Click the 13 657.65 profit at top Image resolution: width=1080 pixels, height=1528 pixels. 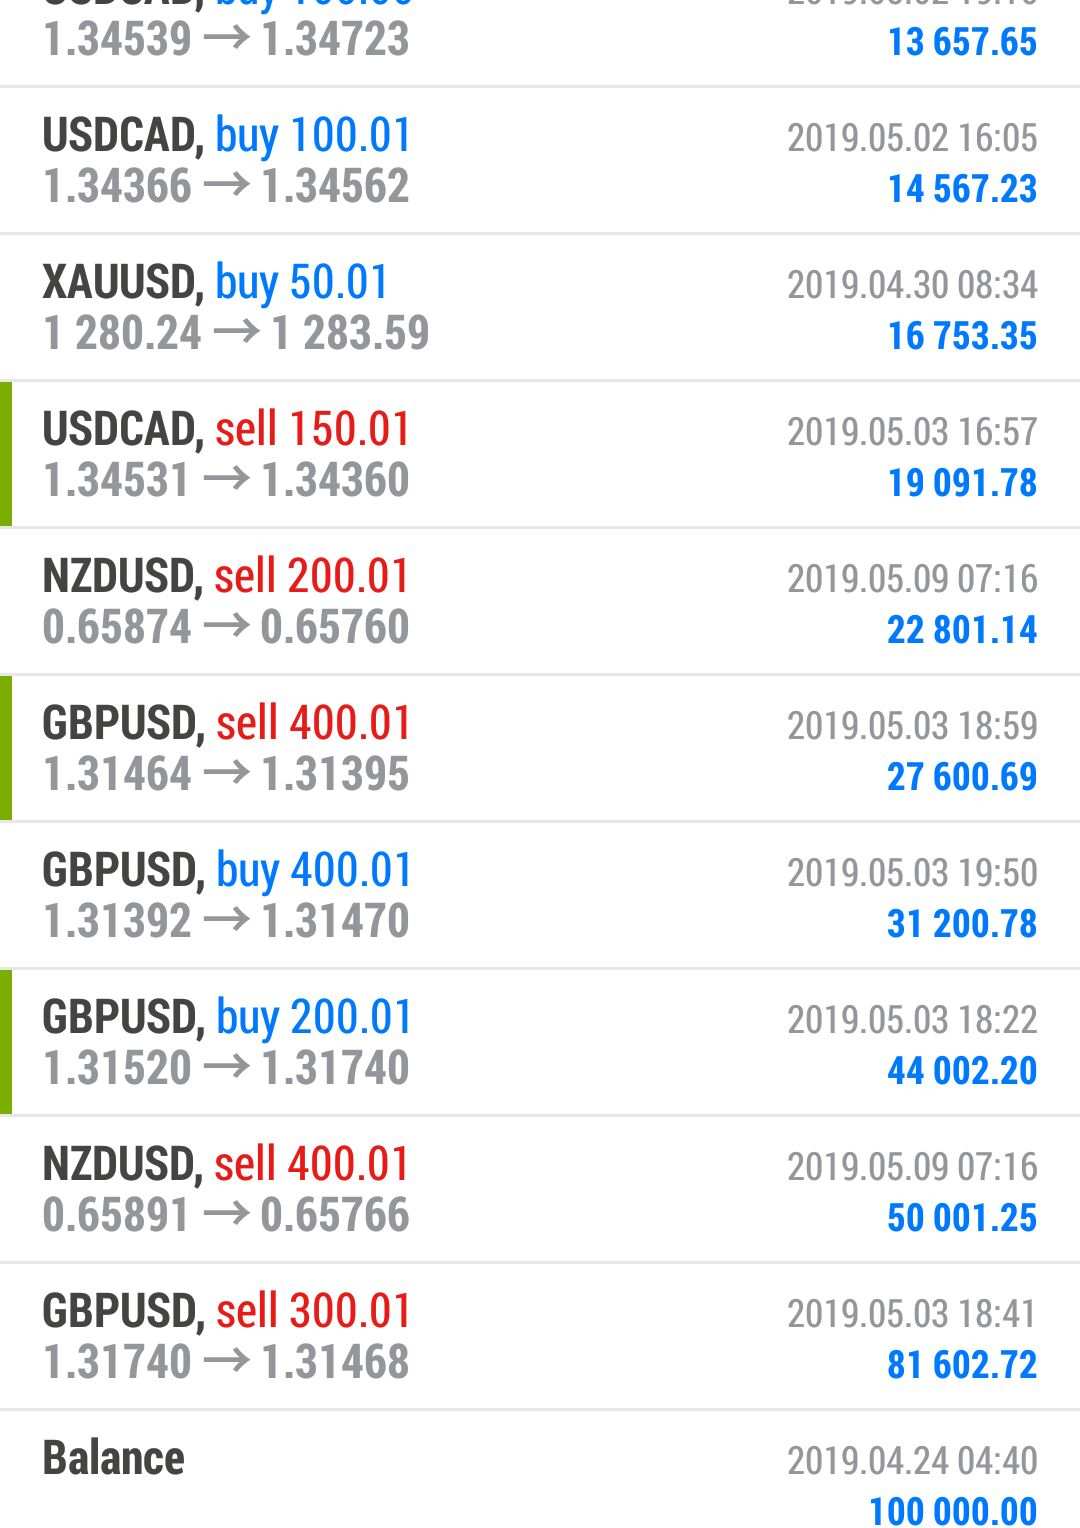point(962,43)
